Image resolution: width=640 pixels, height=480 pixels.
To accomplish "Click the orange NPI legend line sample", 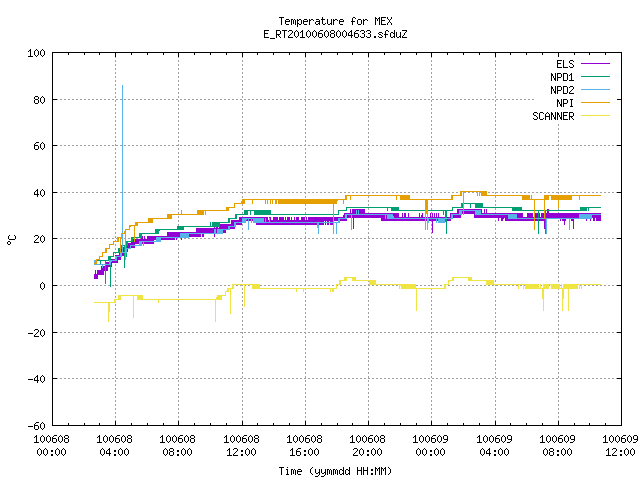I will [x=595, y=102].
